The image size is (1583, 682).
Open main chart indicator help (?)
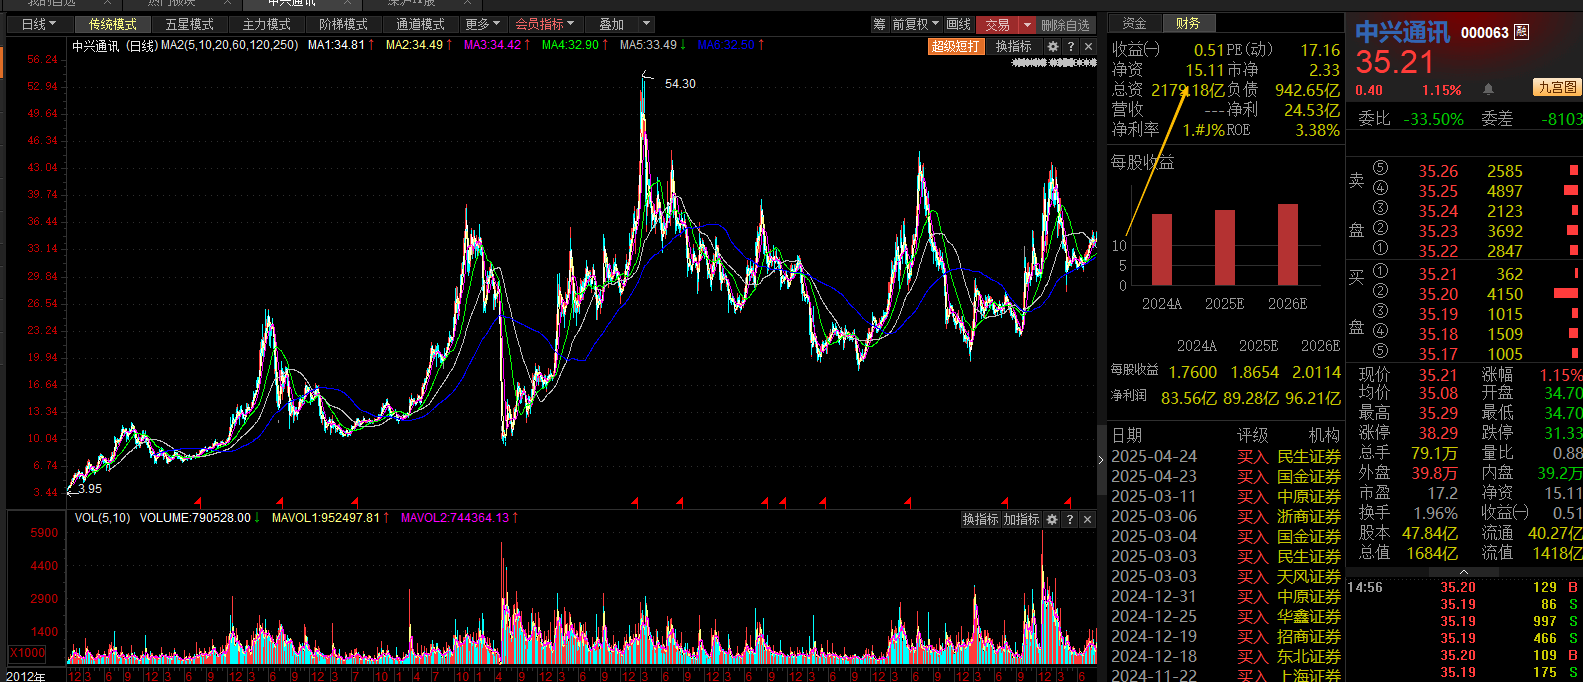(x=1071, y=47)
